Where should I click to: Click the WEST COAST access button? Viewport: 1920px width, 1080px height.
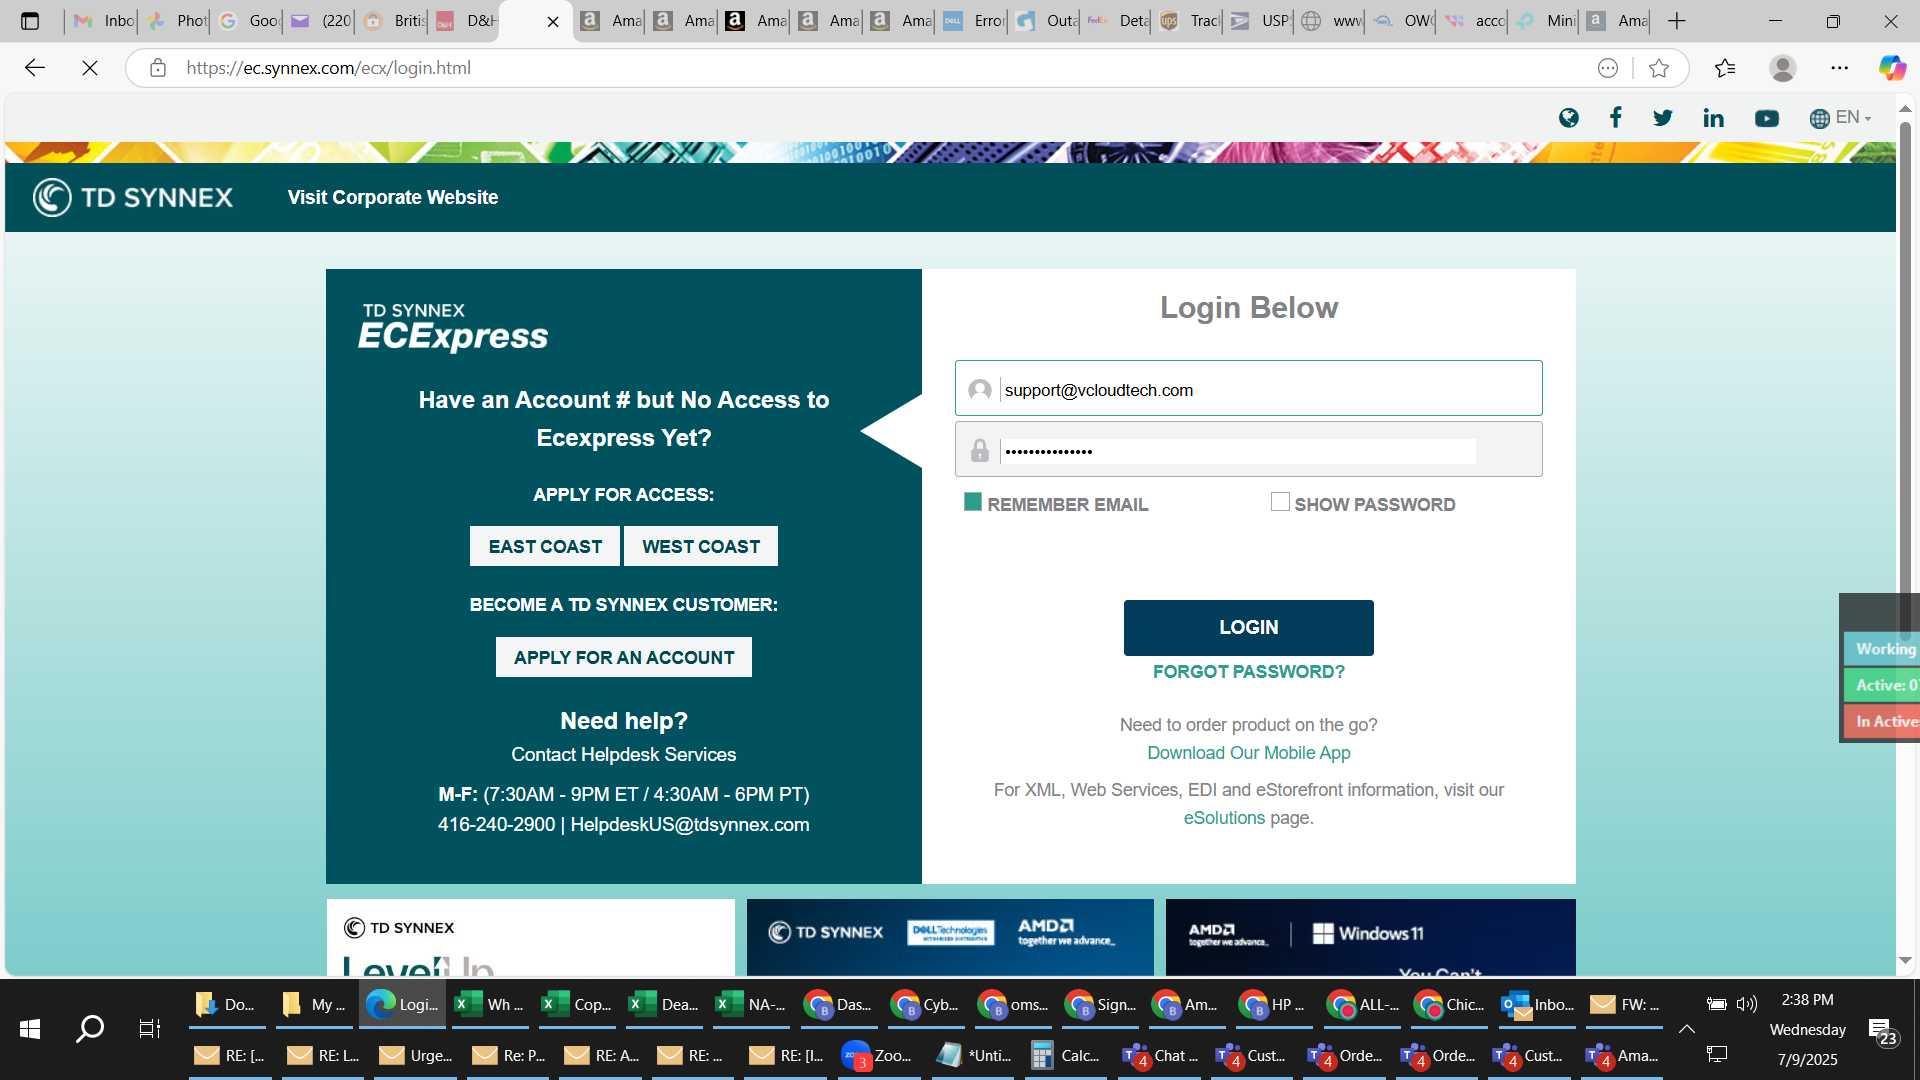pyautogui.click(x=700, y=546)
